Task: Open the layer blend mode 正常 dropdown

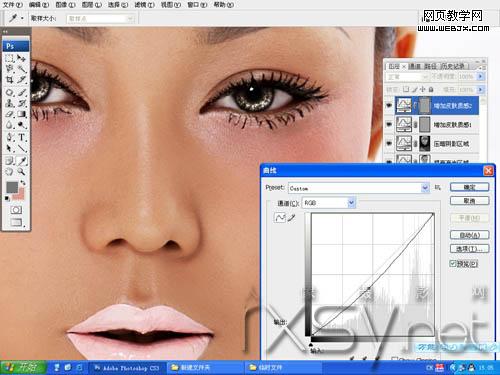Action: pos(407,77)
